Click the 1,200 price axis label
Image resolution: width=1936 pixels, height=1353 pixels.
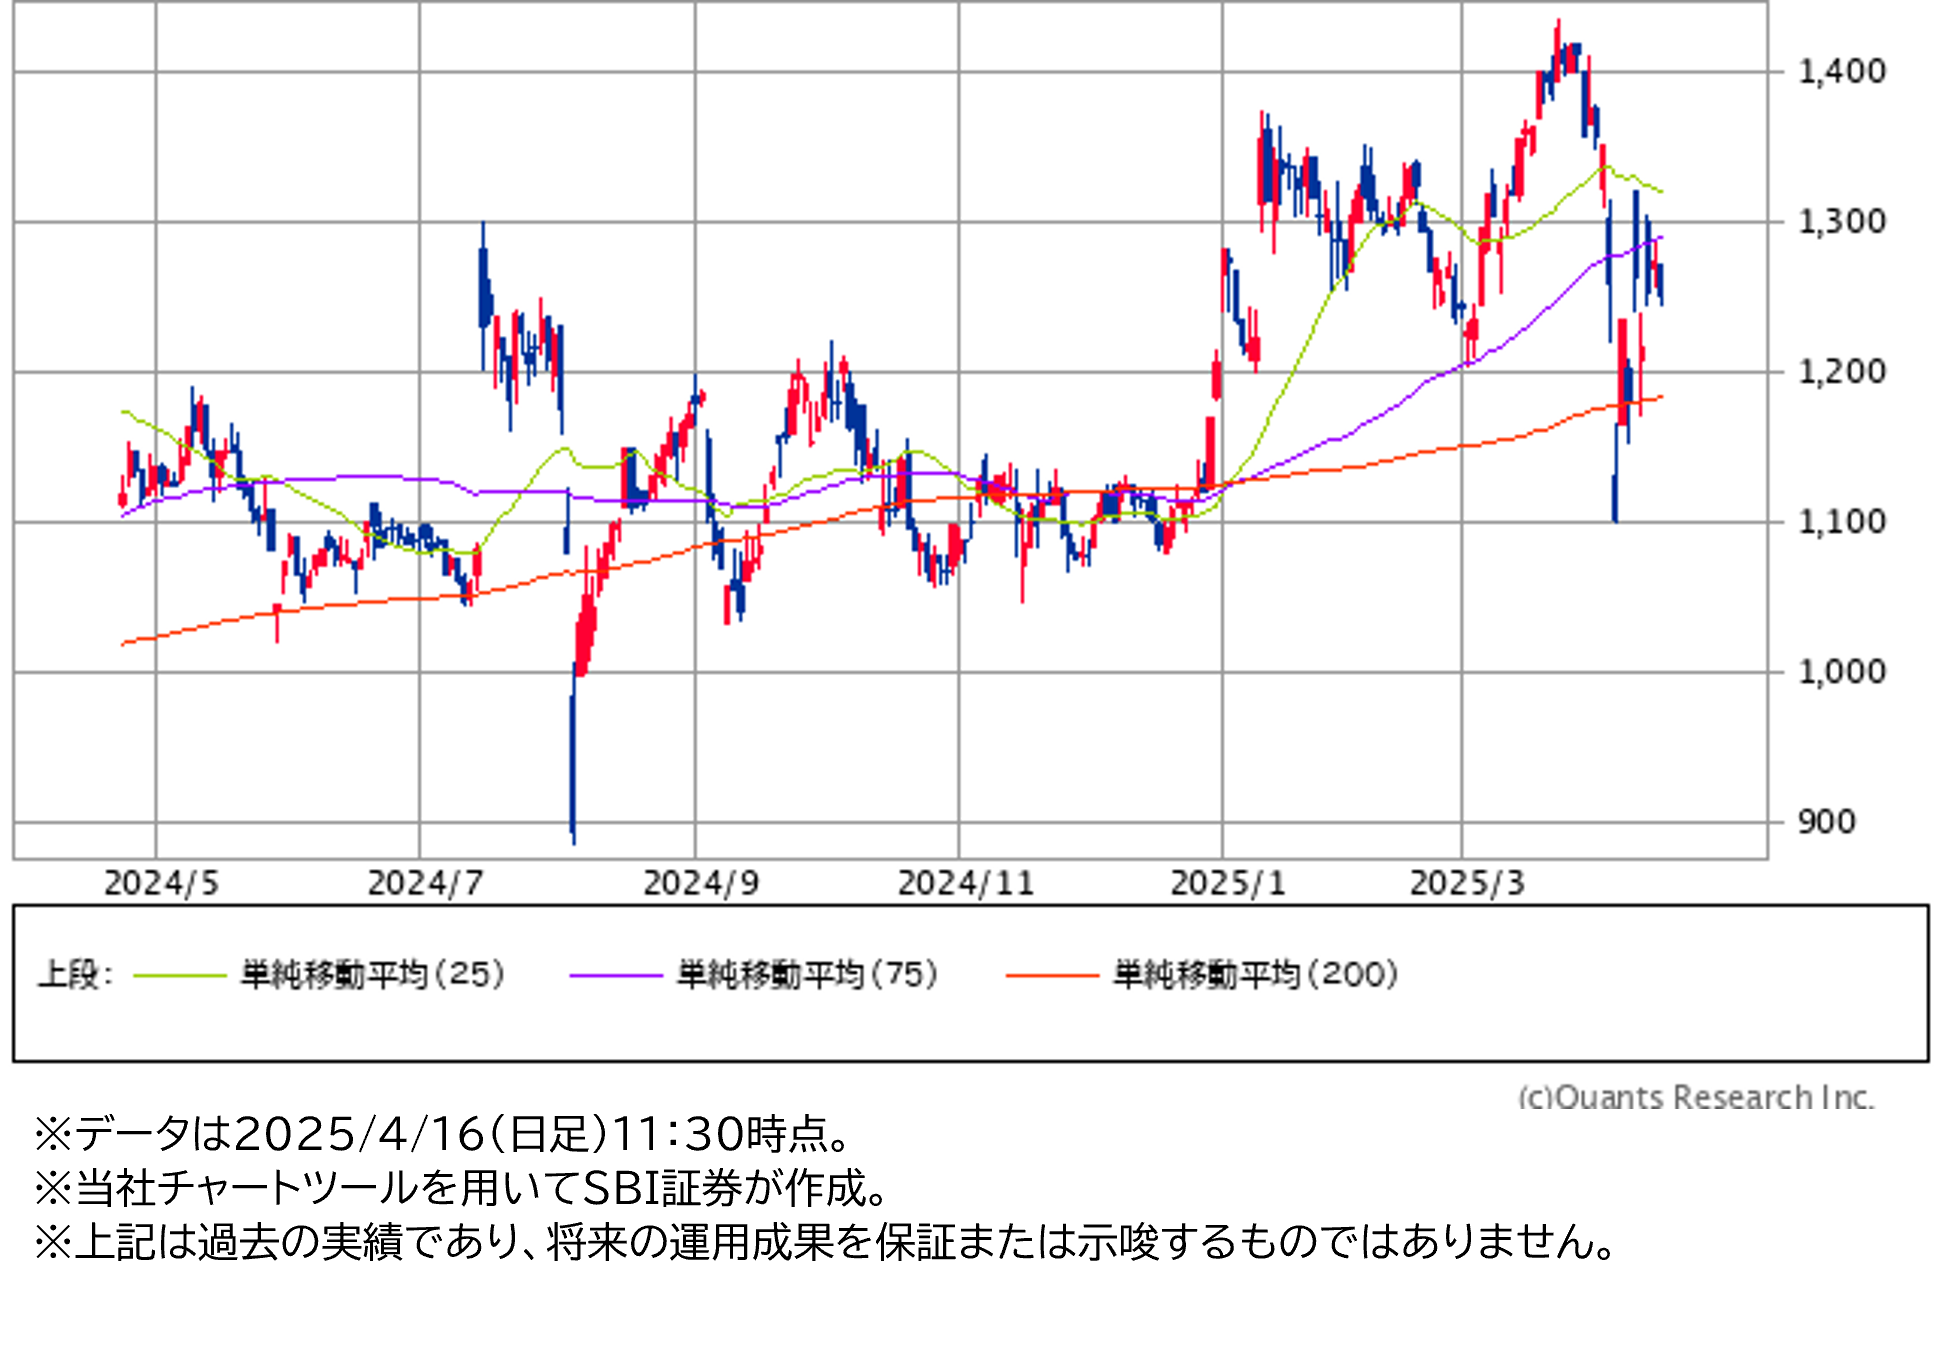(x=1842, y=372)
